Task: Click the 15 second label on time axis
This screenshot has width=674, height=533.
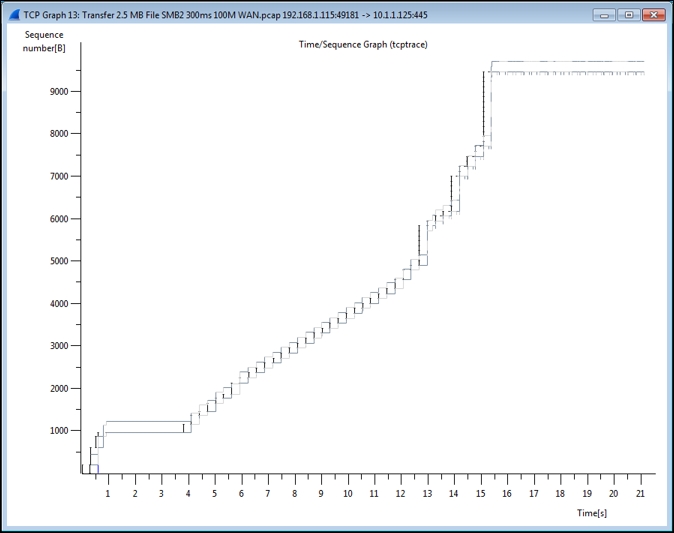Action: (x=481, y=493)
